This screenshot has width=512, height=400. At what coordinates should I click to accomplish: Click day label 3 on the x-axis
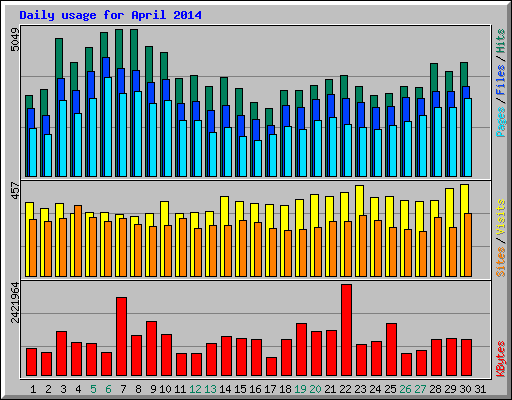tap(63, 389)
